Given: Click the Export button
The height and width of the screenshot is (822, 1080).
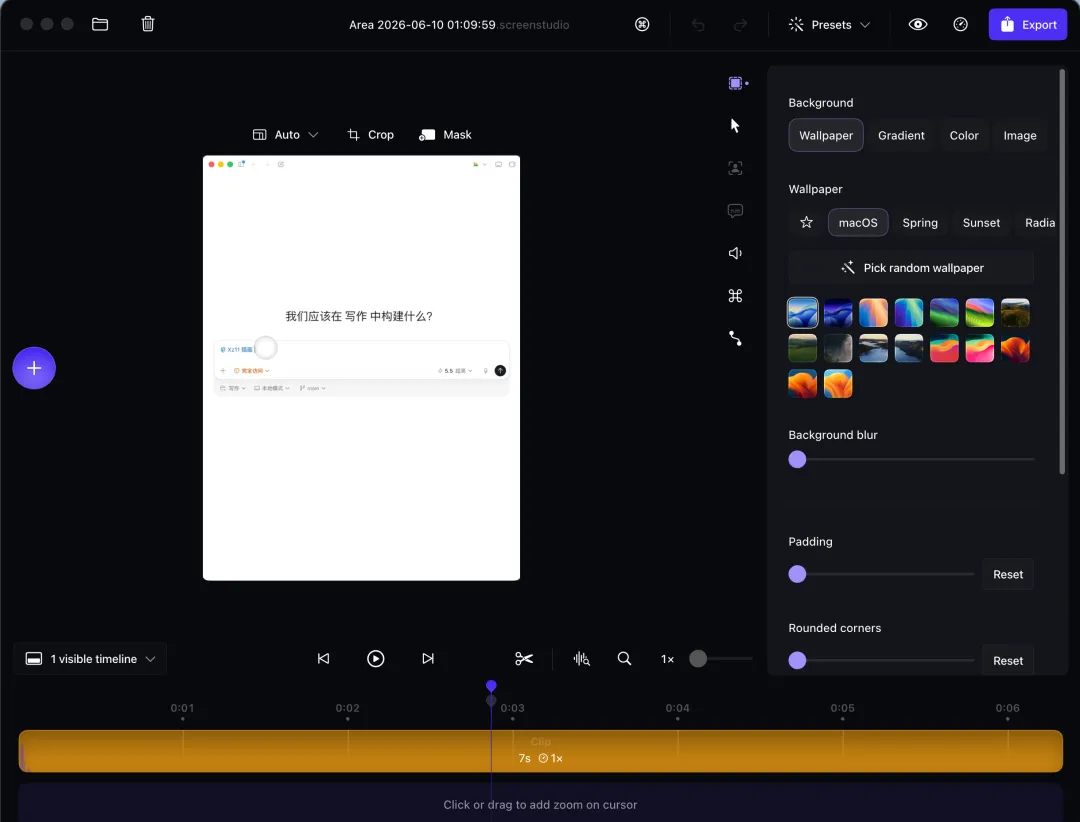Looking at the screenshot, I should click(x=1028, y=24).
